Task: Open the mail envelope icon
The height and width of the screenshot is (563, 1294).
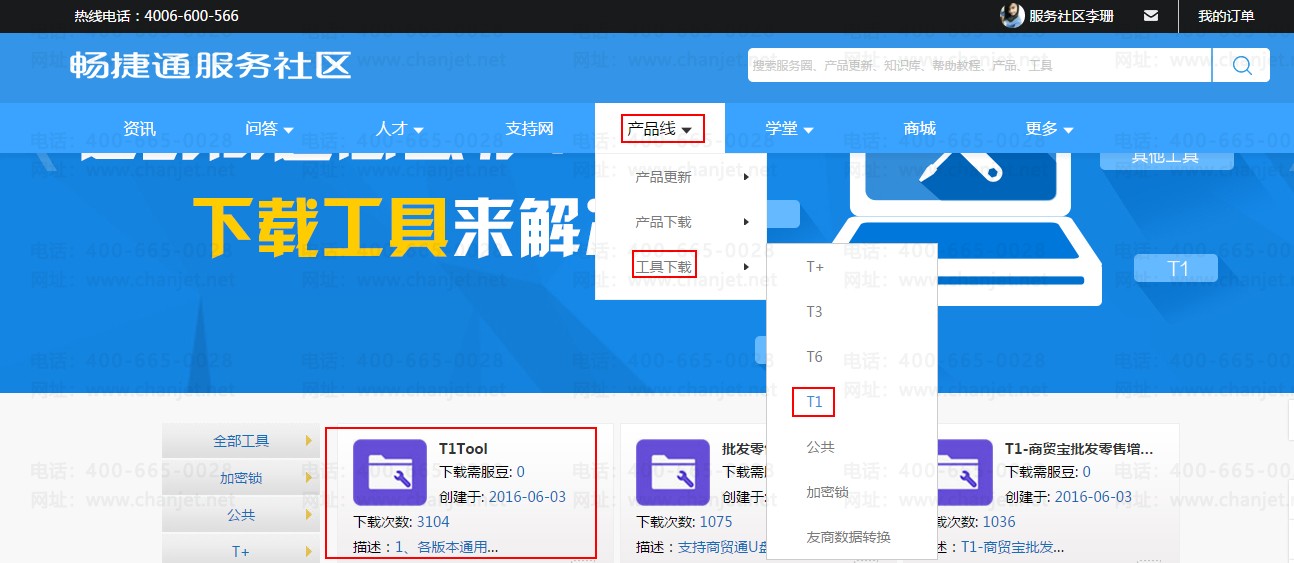Action: coord(1151,16)
